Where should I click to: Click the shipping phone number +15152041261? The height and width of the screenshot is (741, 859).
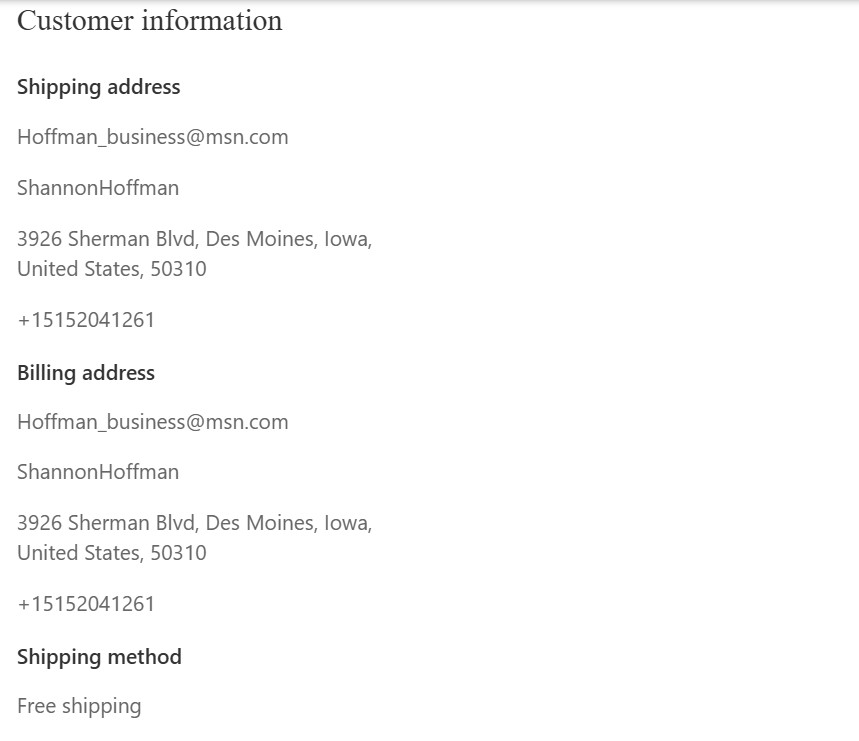(x=86, y=320)
